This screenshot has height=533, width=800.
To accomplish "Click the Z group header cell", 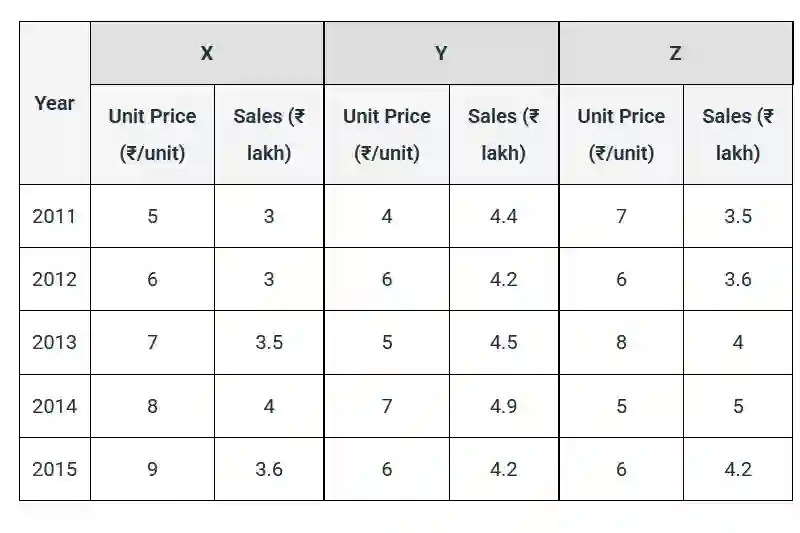I will coord(675,54).
